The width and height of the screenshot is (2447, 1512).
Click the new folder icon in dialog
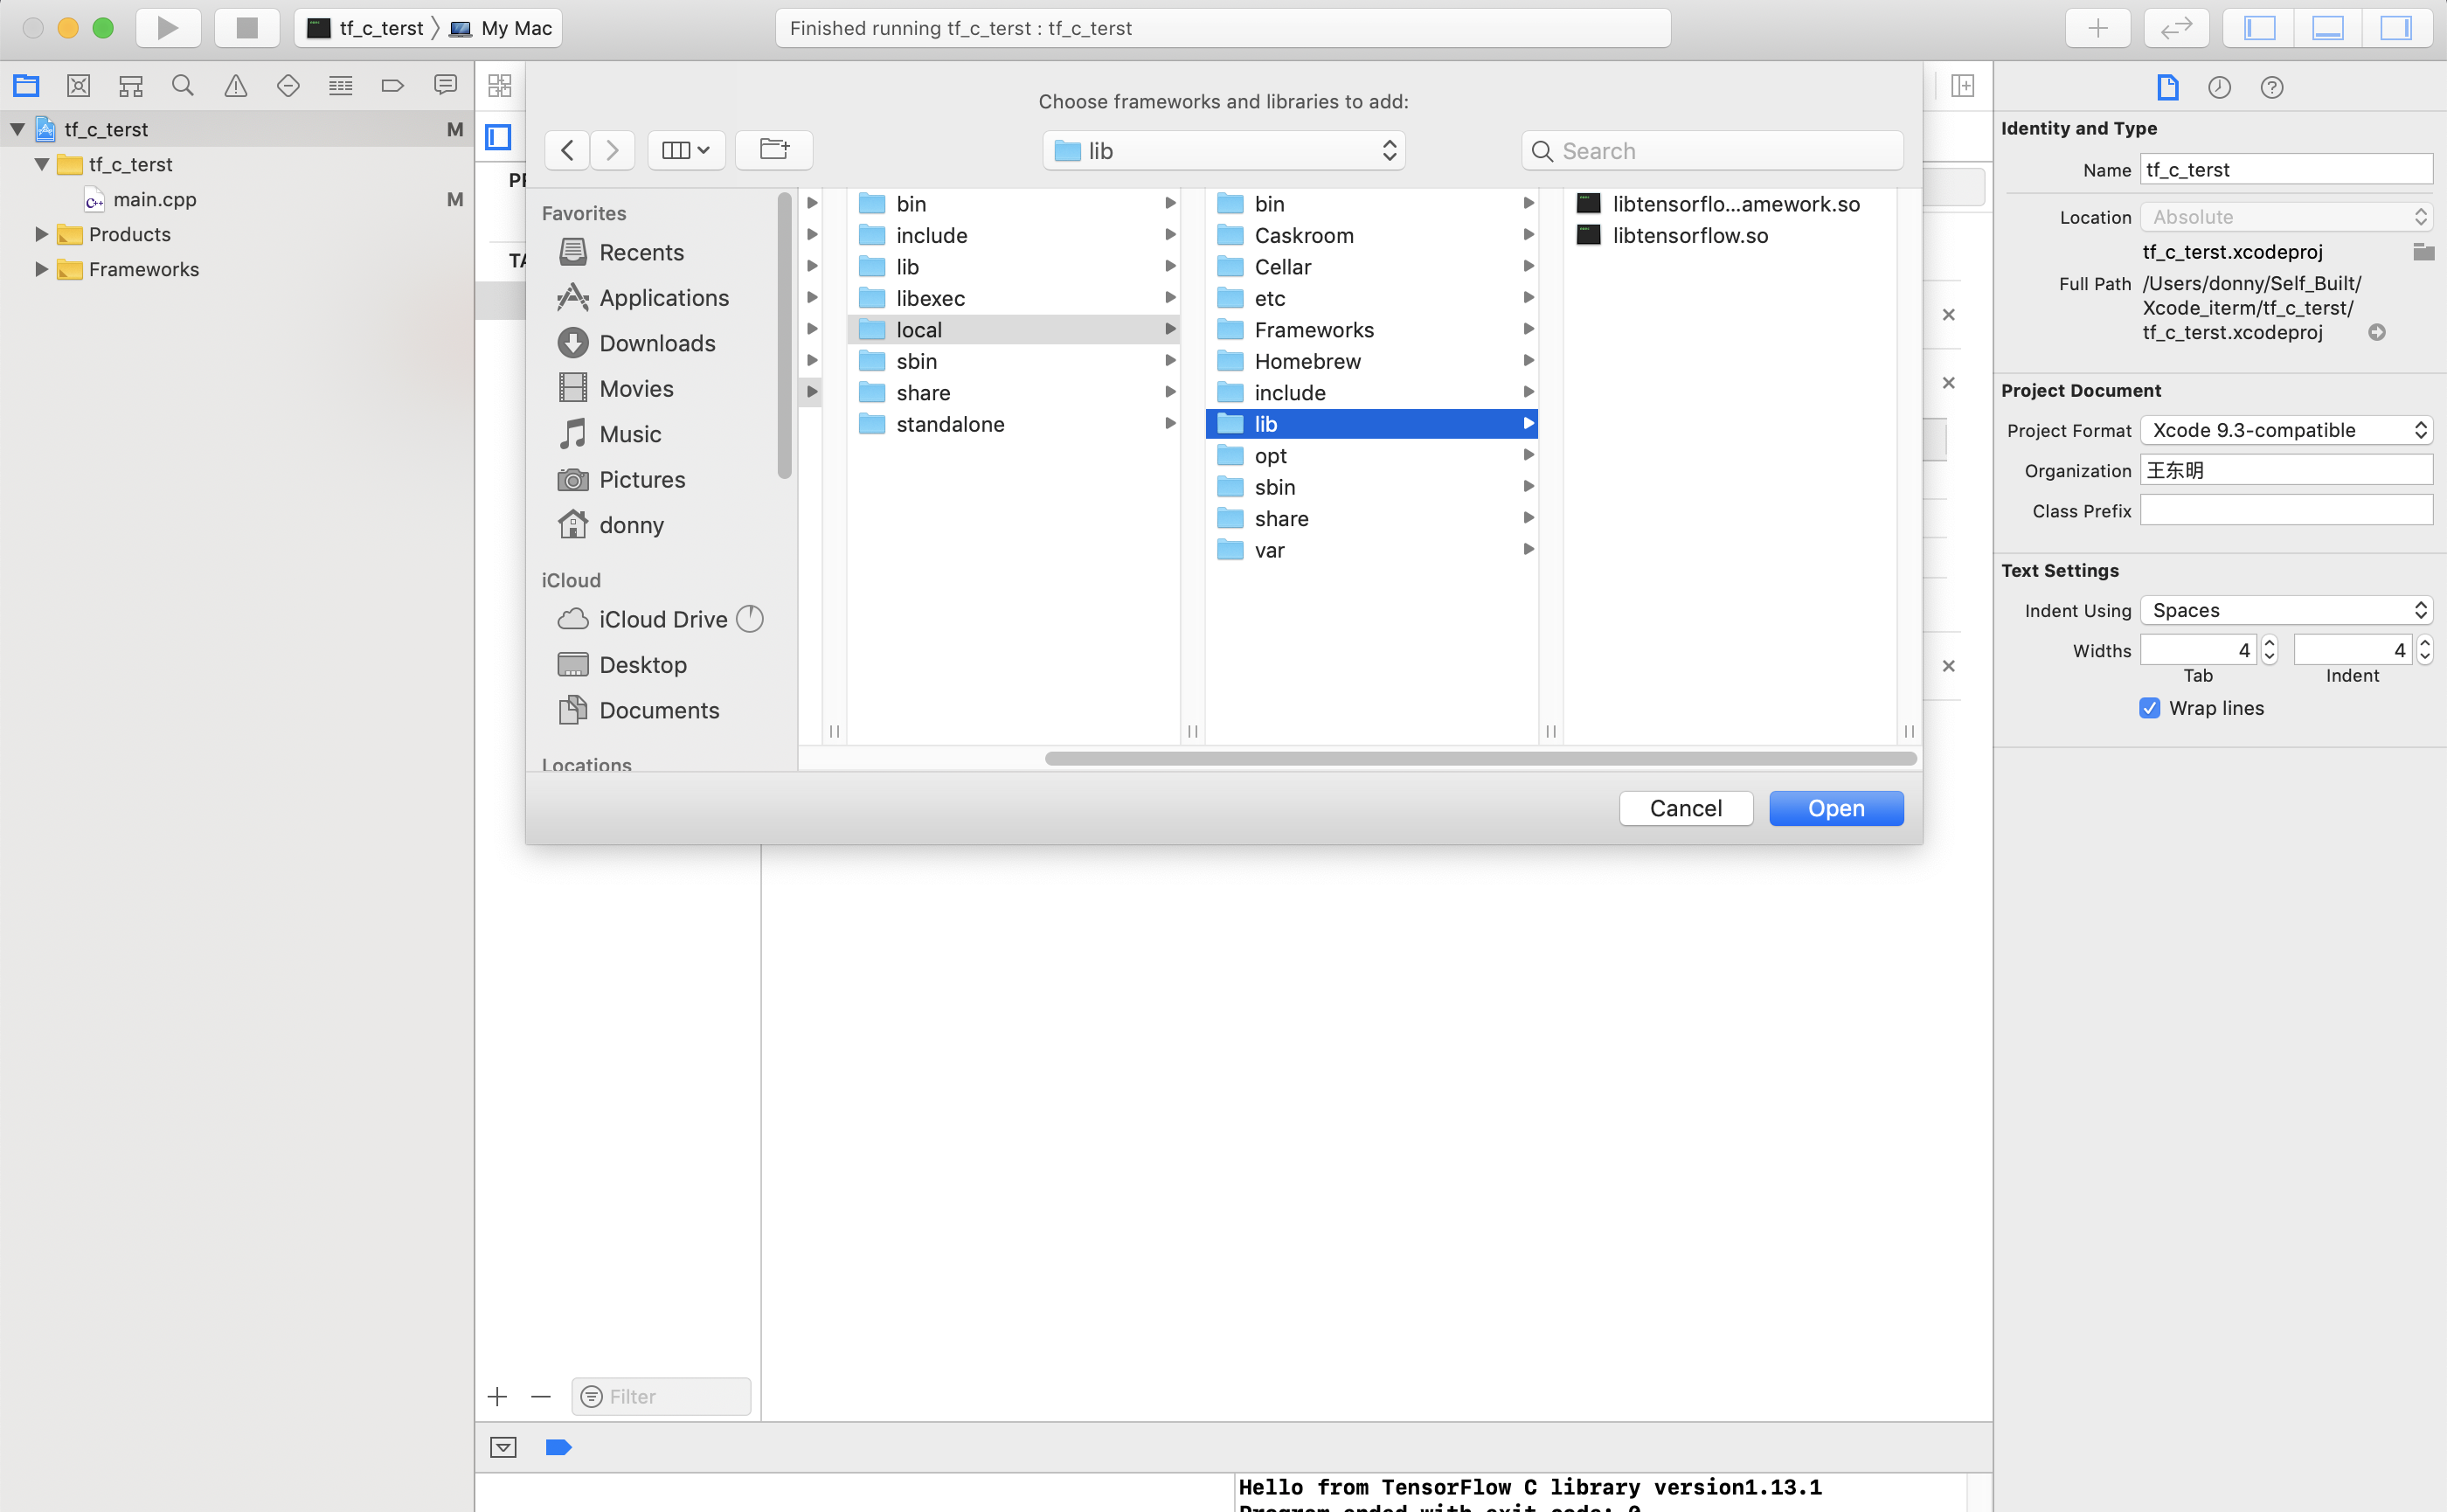point(773,150)
